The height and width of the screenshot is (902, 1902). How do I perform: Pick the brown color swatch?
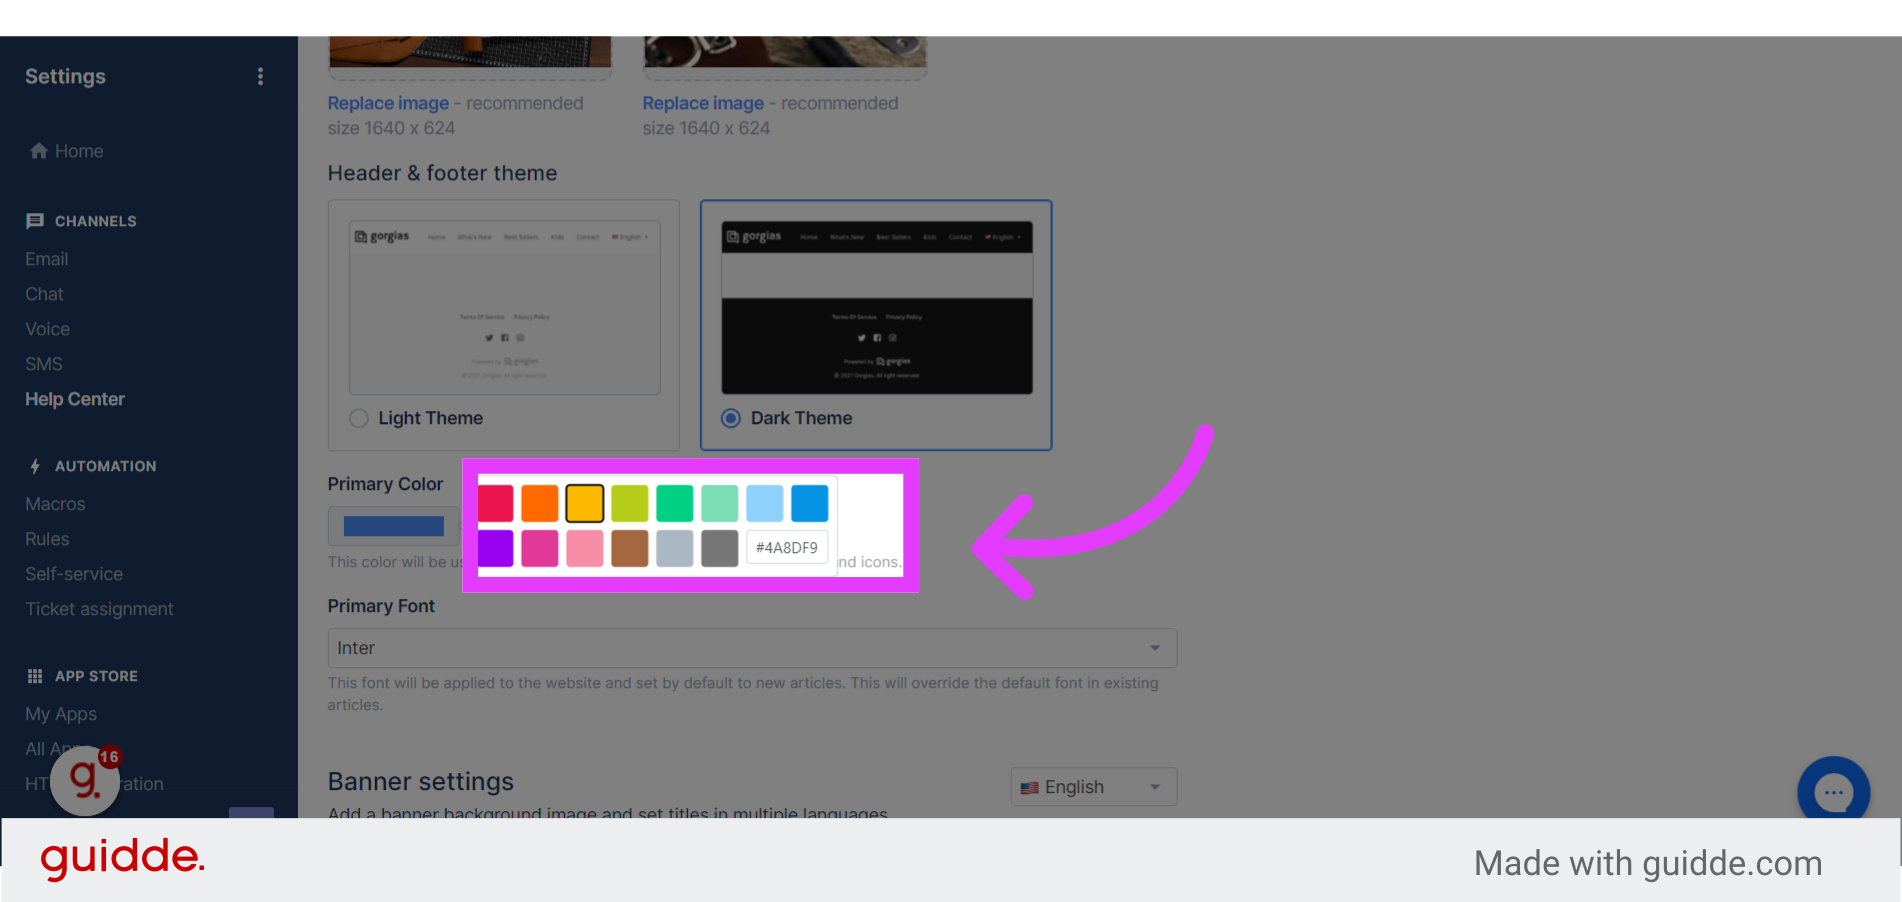pyautogui.click(x=630, y=548)
